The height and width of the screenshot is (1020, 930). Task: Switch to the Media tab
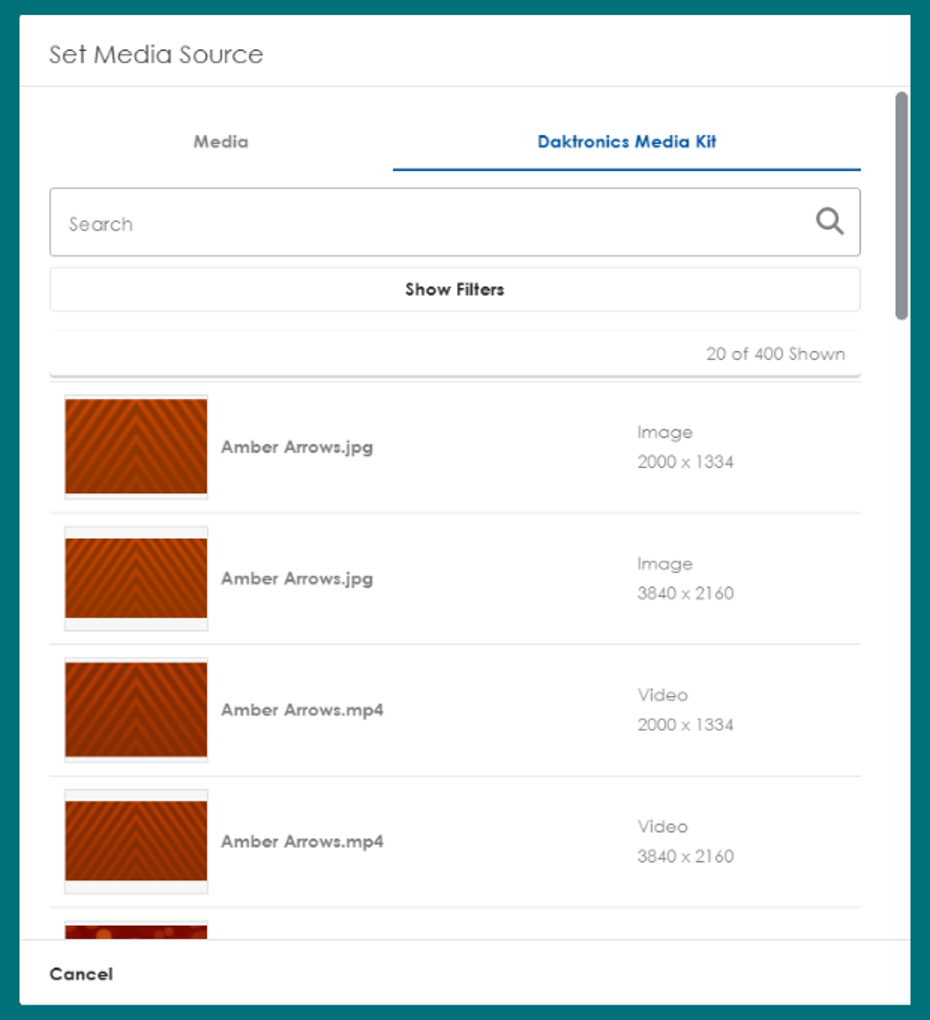coord(221,142)
